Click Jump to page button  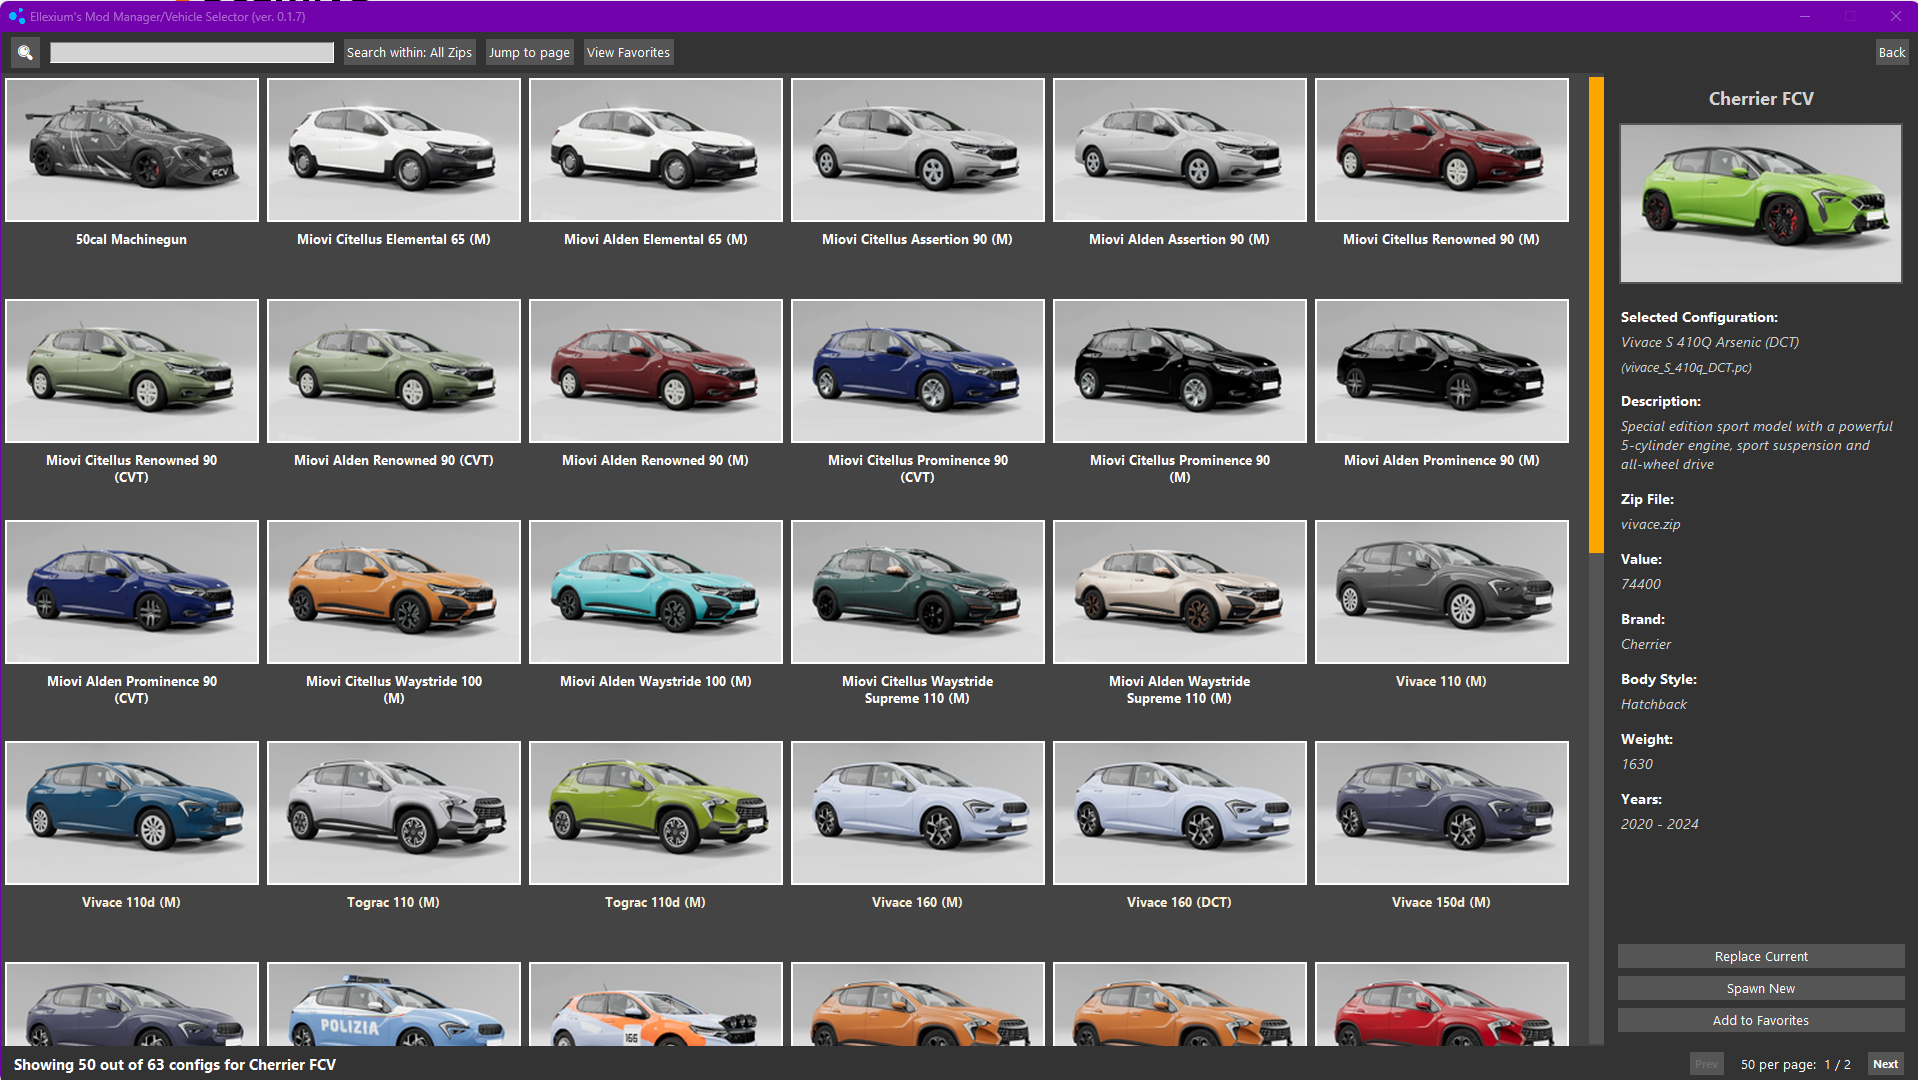click(x=529, y=53)
